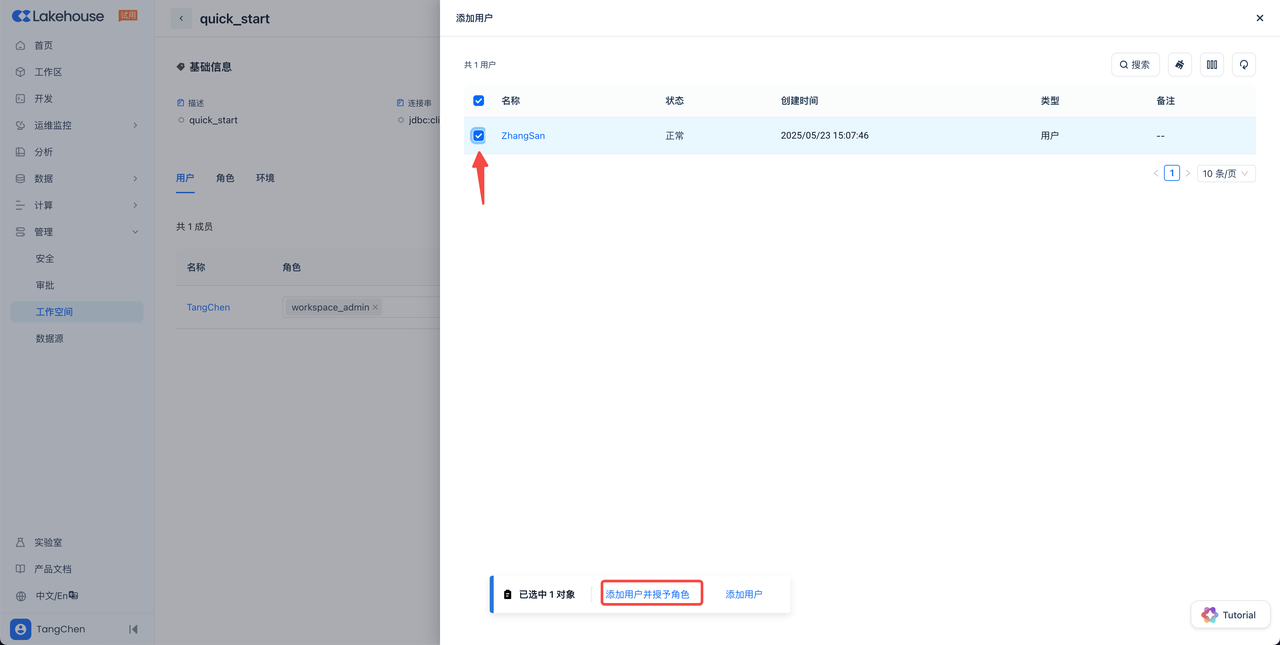
Task: Uncheck the ZhangSan row checkbox
Action: (478, 136)
